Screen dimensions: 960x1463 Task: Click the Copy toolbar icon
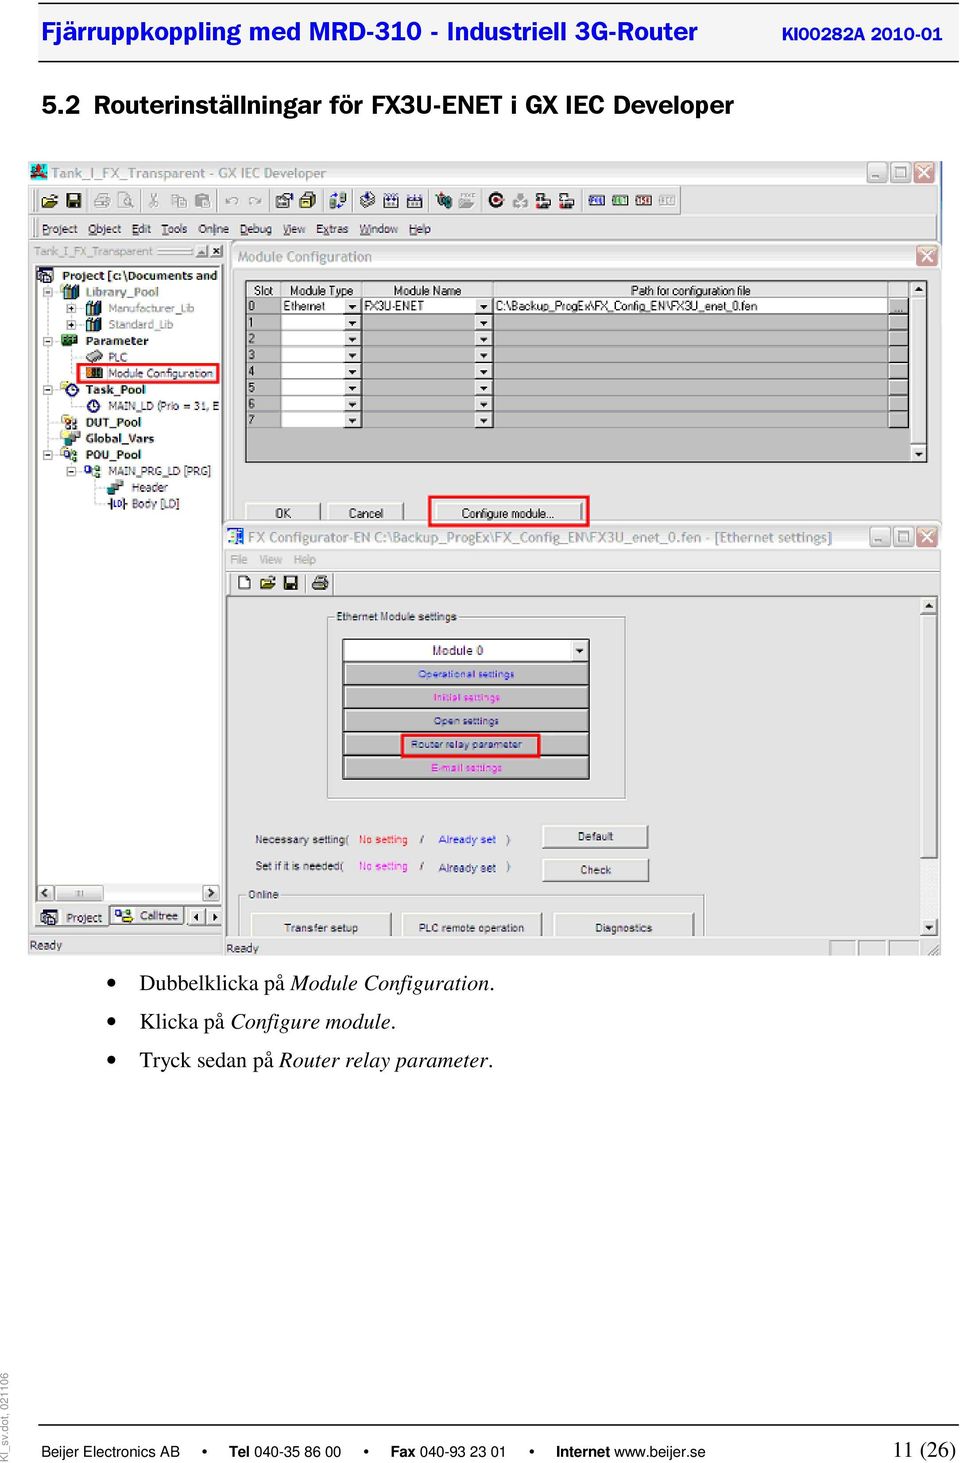click(179, 201)
